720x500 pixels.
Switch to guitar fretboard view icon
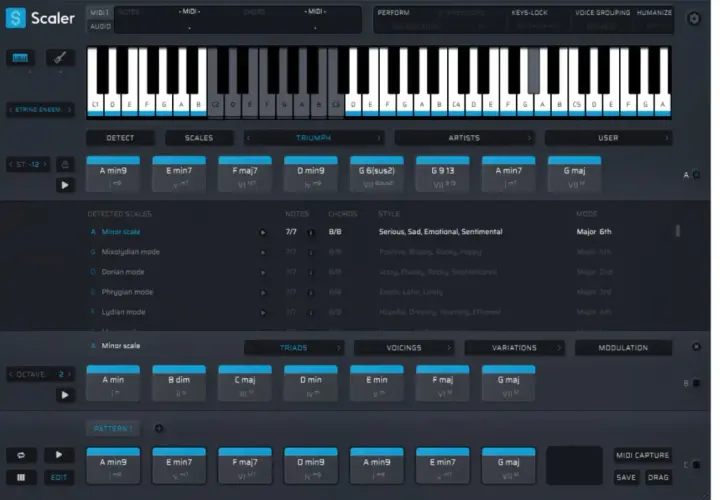pos(60,58)
